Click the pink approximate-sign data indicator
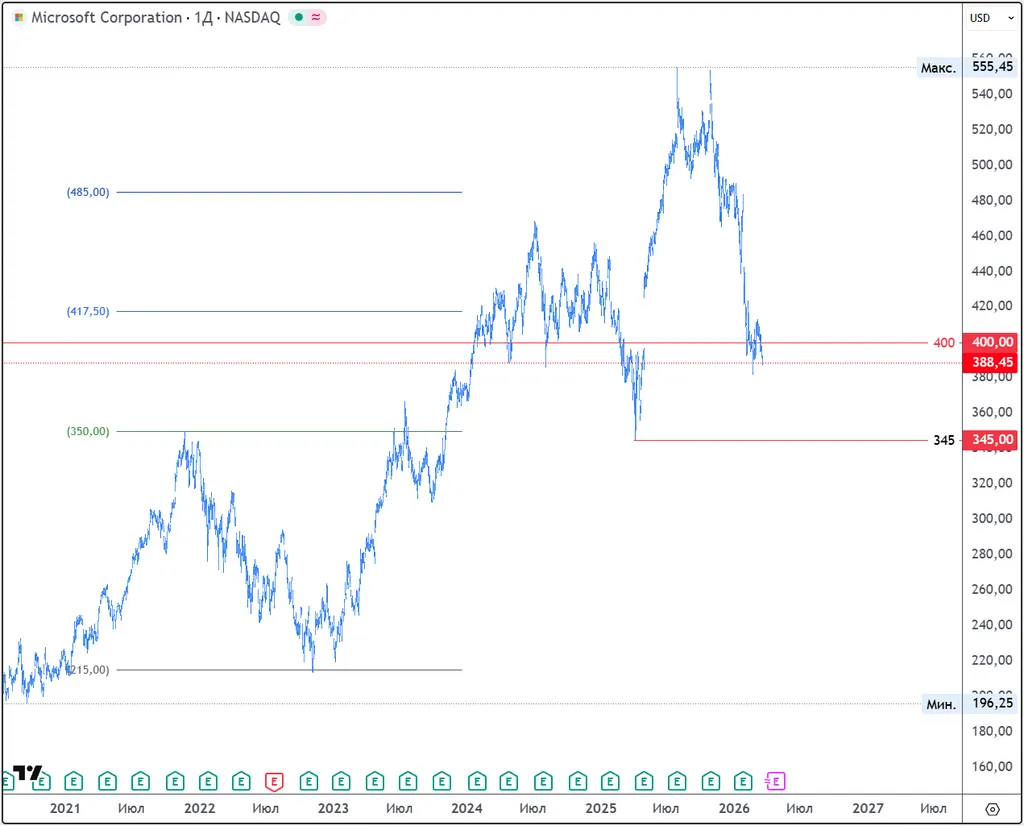Viewport: 1024px width, 826px height. tap(316, 18)
